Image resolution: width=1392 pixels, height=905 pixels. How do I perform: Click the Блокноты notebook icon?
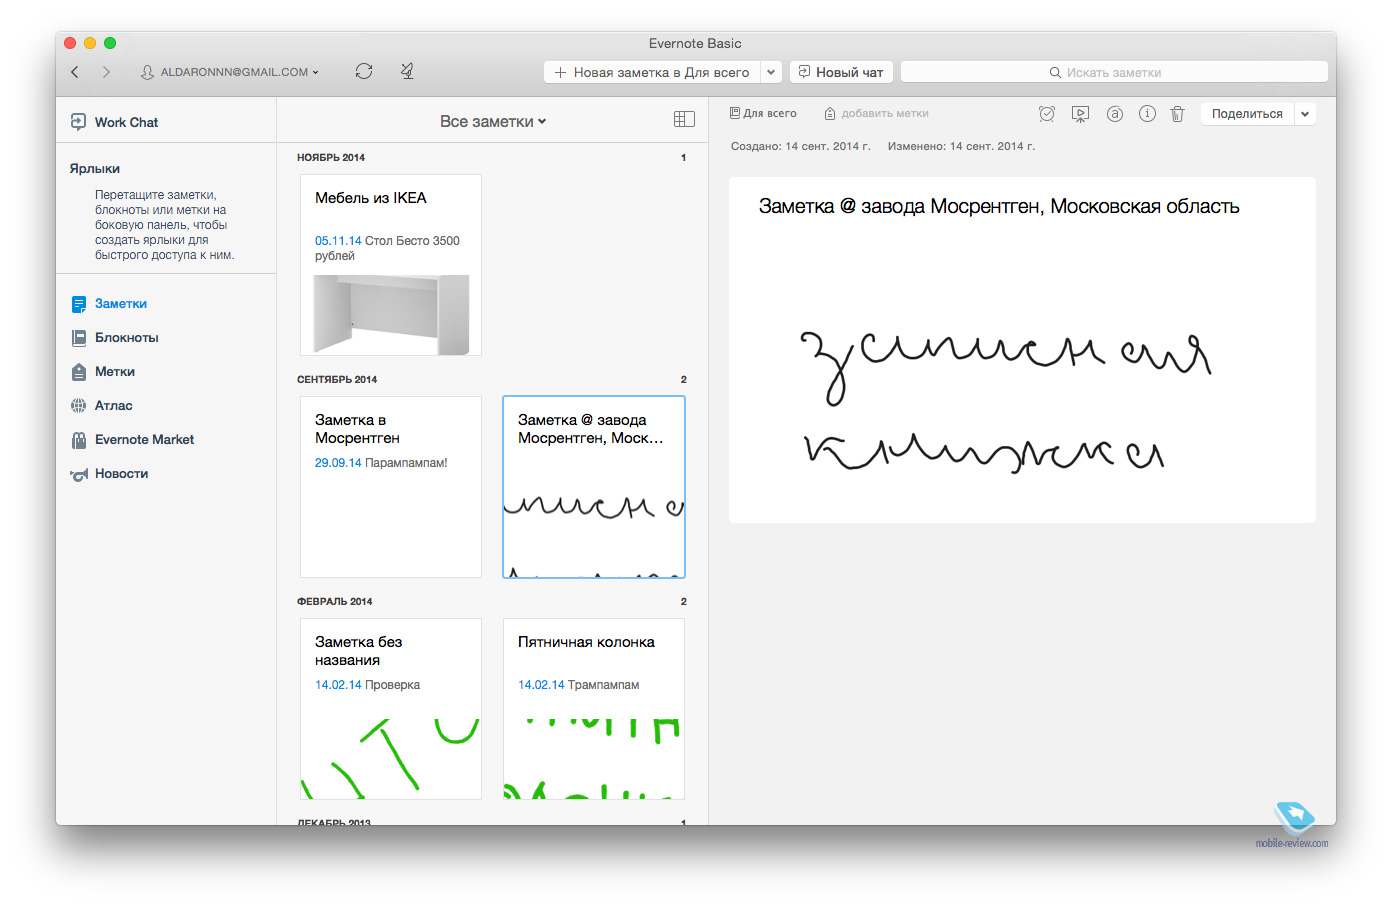click(79, 338)
